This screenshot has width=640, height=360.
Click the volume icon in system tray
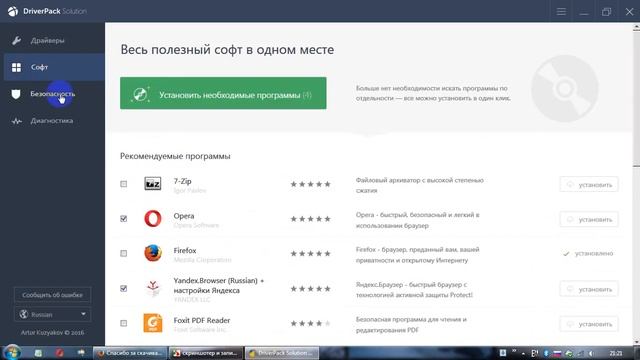click(591, 353)
